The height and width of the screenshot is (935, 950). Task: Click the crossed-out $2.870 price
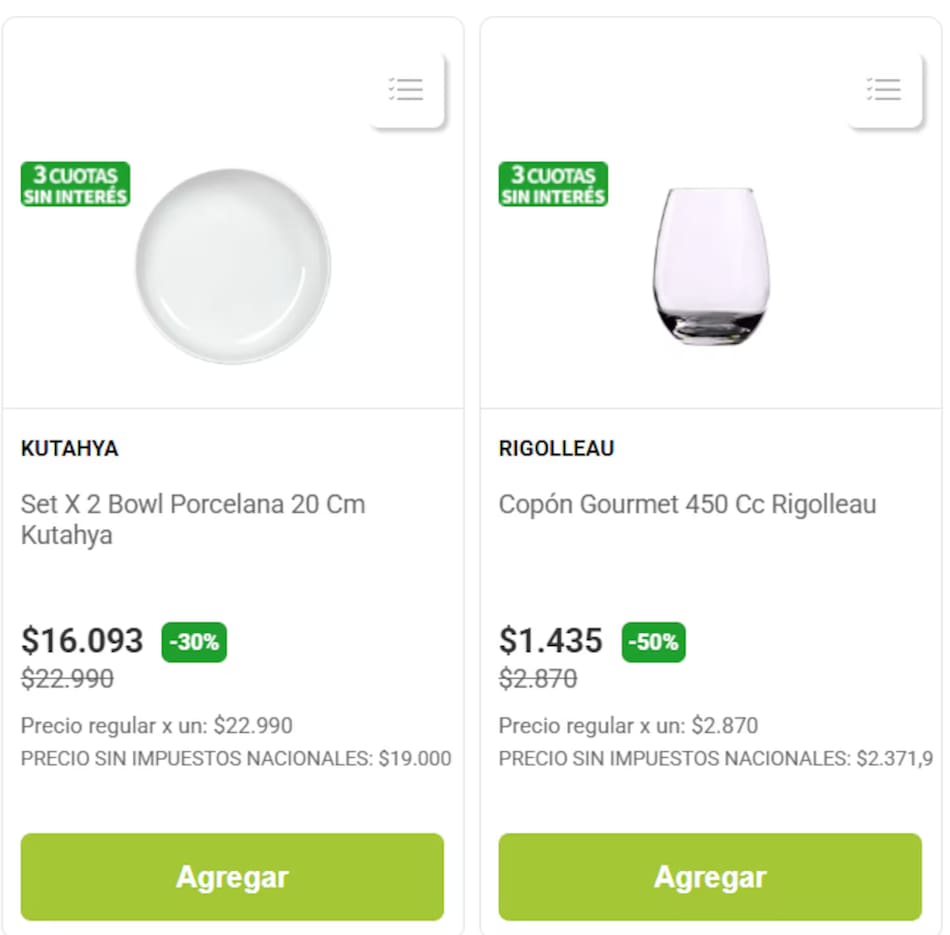pyautogui.click(x=538, y=679)
